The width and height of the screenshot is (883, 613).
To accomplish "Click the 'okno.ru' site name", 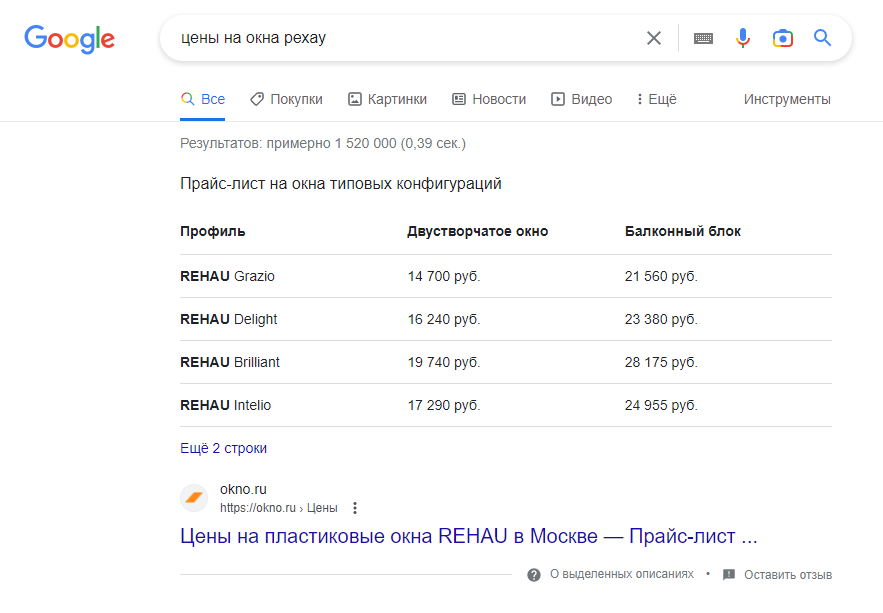I will click(x=243, y=489).
